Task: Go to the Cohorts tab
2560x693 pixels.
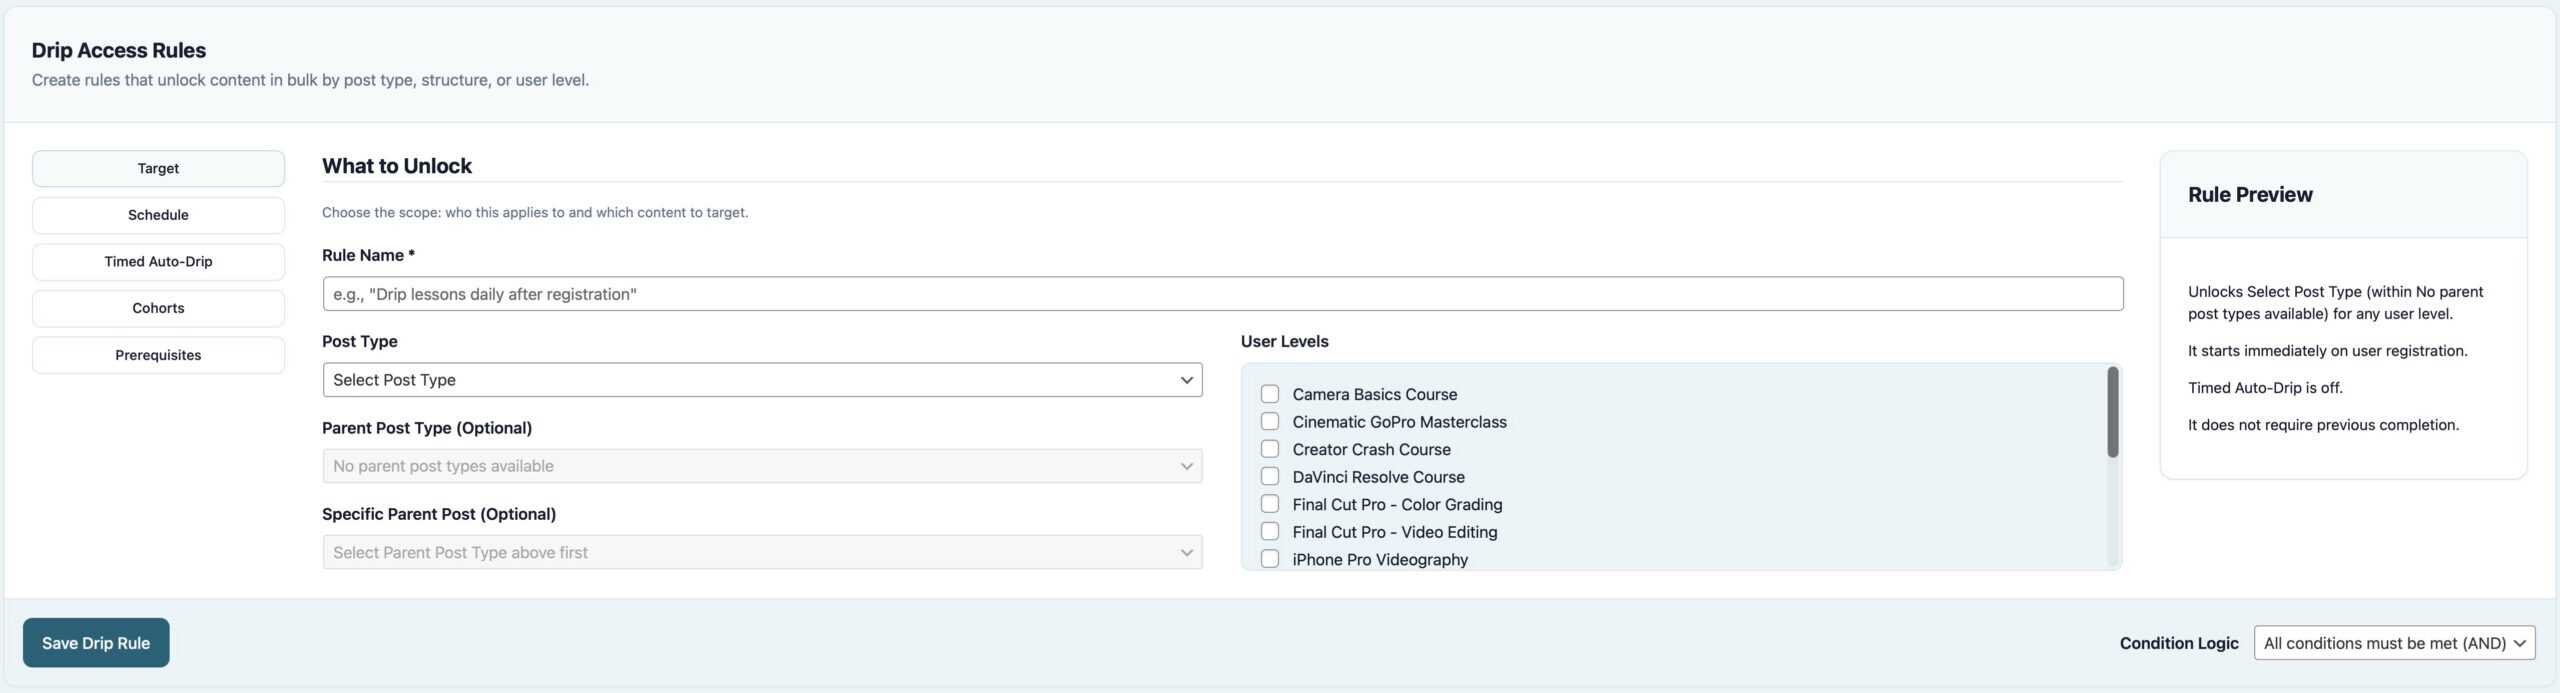Action: (158, 308)
